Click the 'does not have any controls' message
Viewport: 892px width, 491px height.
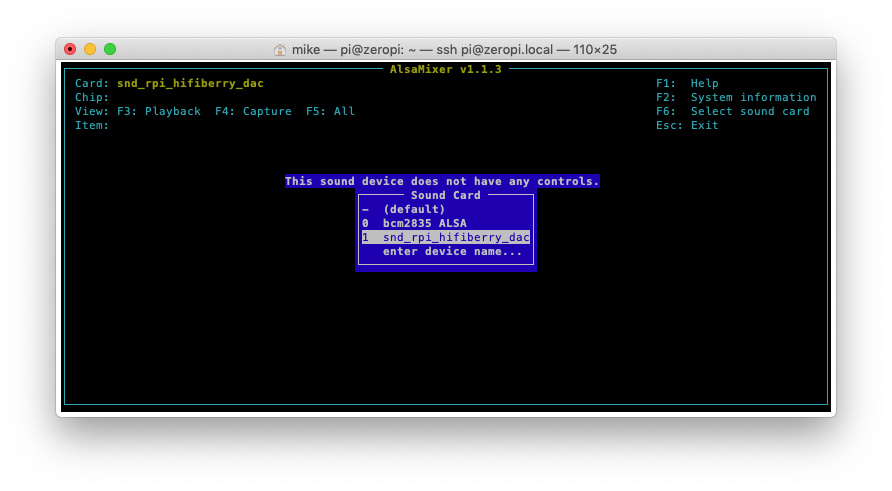pyautogui.click(x=442, y=181)
